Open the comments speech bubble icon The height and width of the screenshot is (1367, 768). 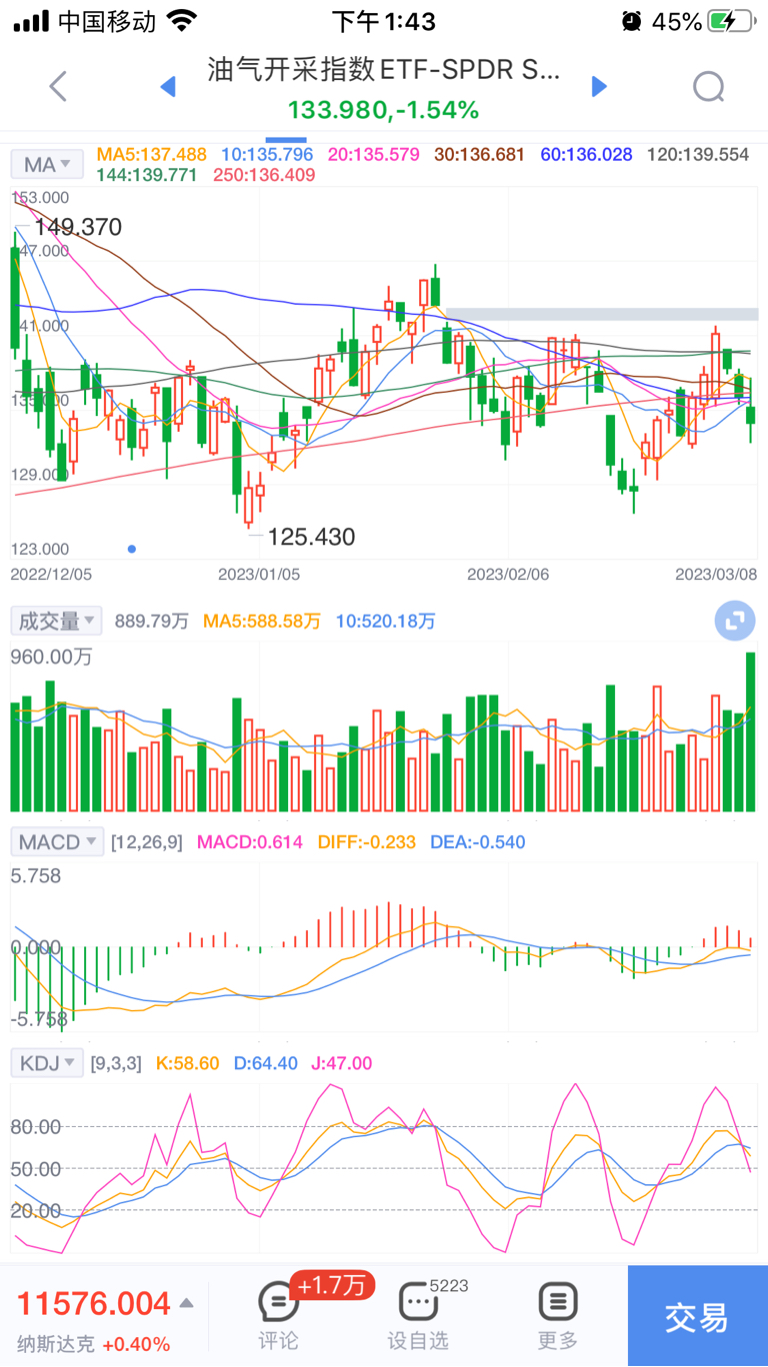pyautogui.click(x=278, y=1302)
